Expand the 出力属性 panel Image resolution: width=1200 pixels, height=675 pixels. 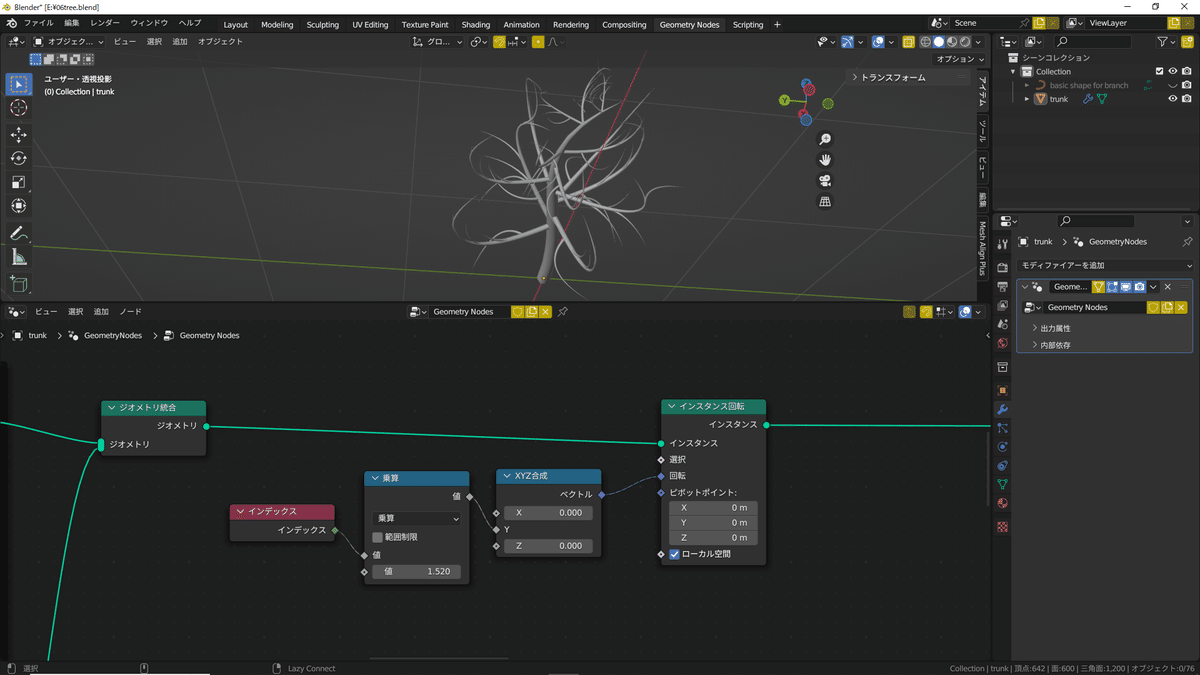pyautogui.click(x=1056, y=328)
